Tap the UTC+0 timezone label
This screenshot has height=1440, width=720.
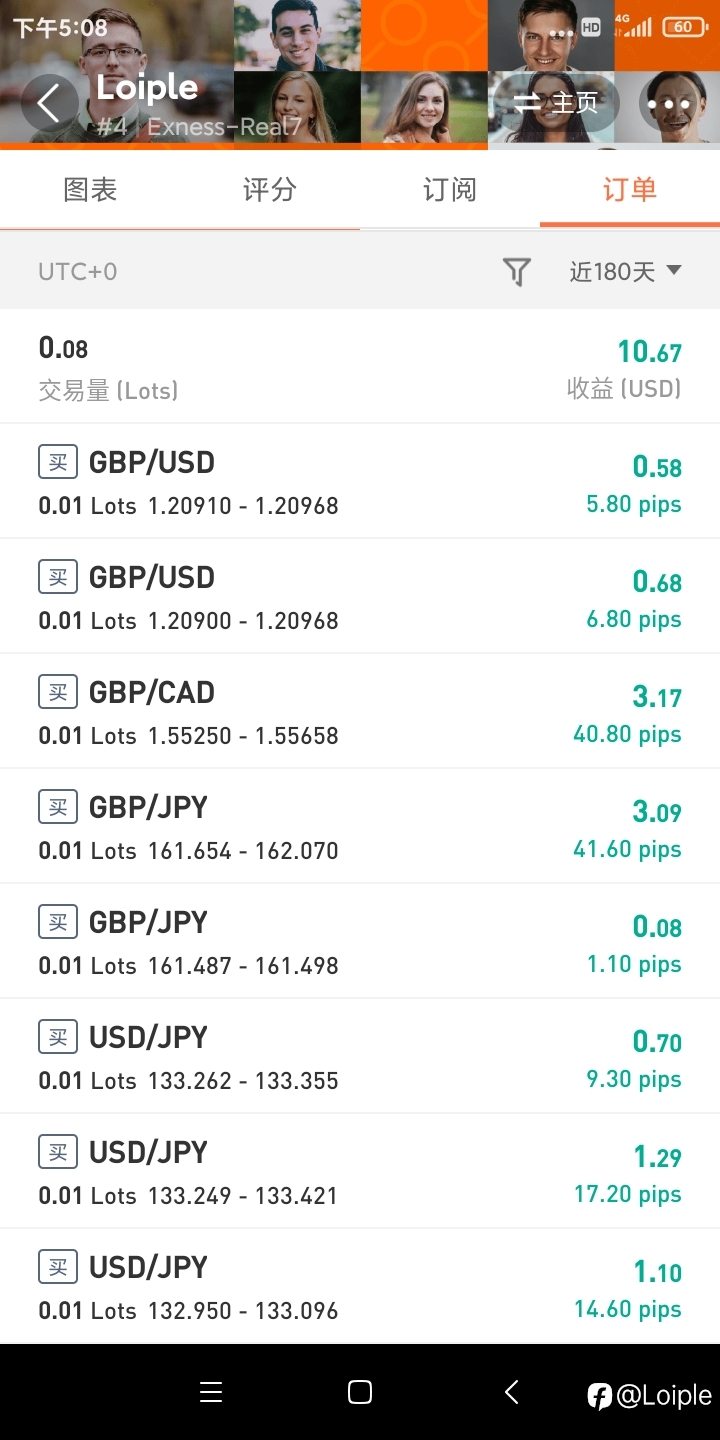coord(78,271)
